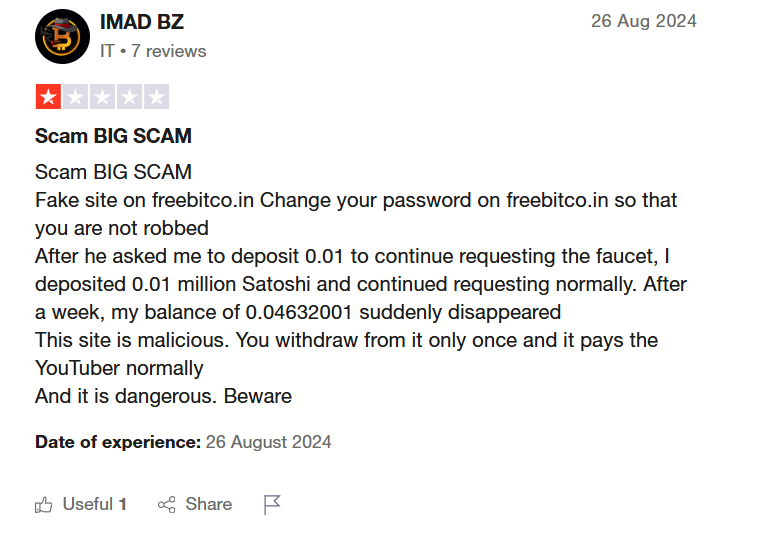Screen dimensions: 759x536
Task: Select the Share text button
Action: click(x=209, y=505)
